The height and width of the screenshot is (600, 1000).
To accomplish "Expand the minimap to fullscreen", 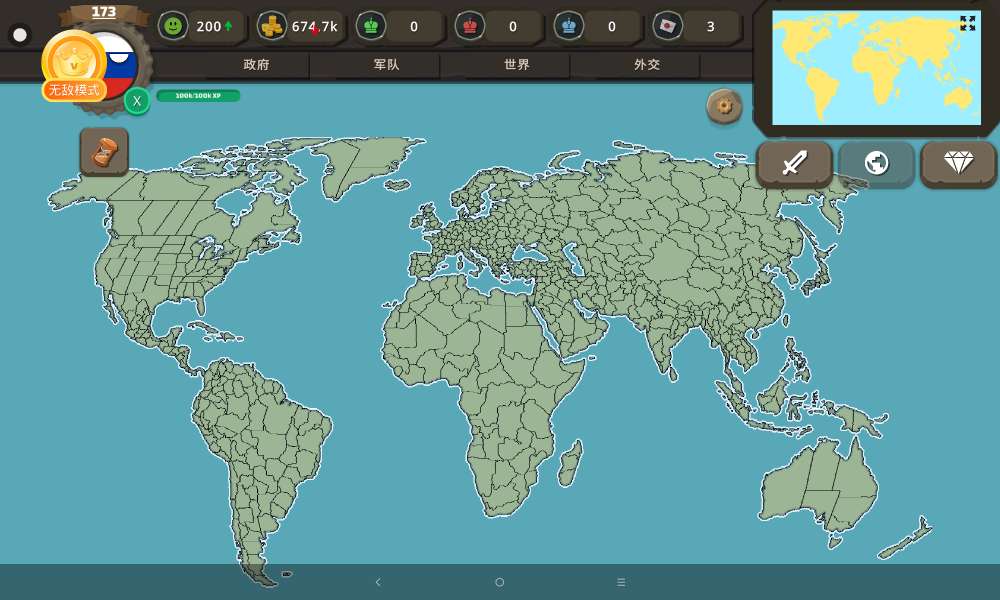I will 967,23.
